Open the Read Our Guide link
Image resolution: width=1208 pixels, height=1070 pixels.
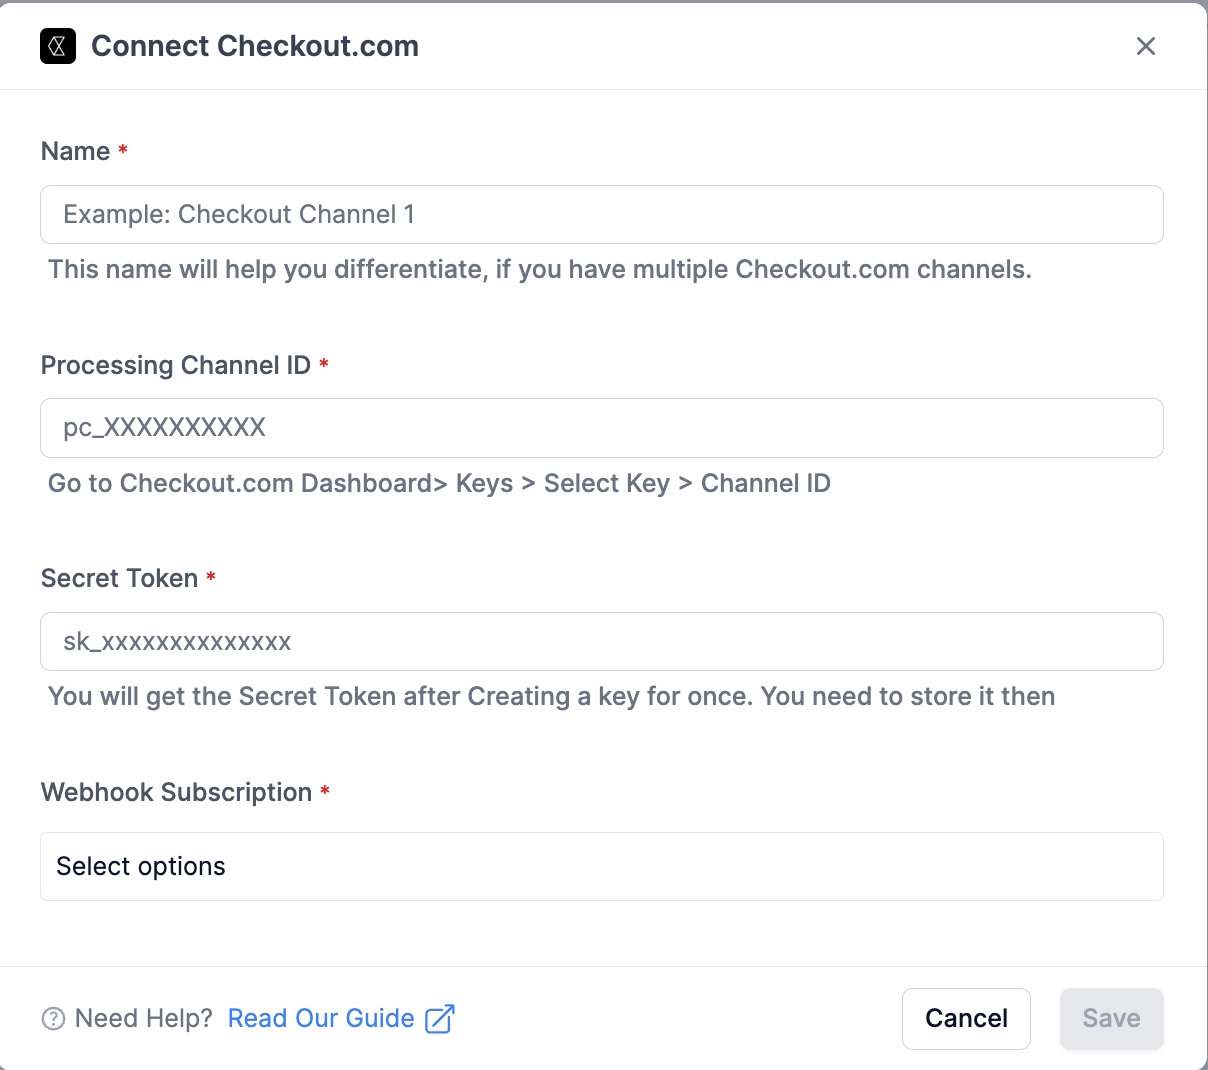pyautogui.click(x=321, y=1018)
